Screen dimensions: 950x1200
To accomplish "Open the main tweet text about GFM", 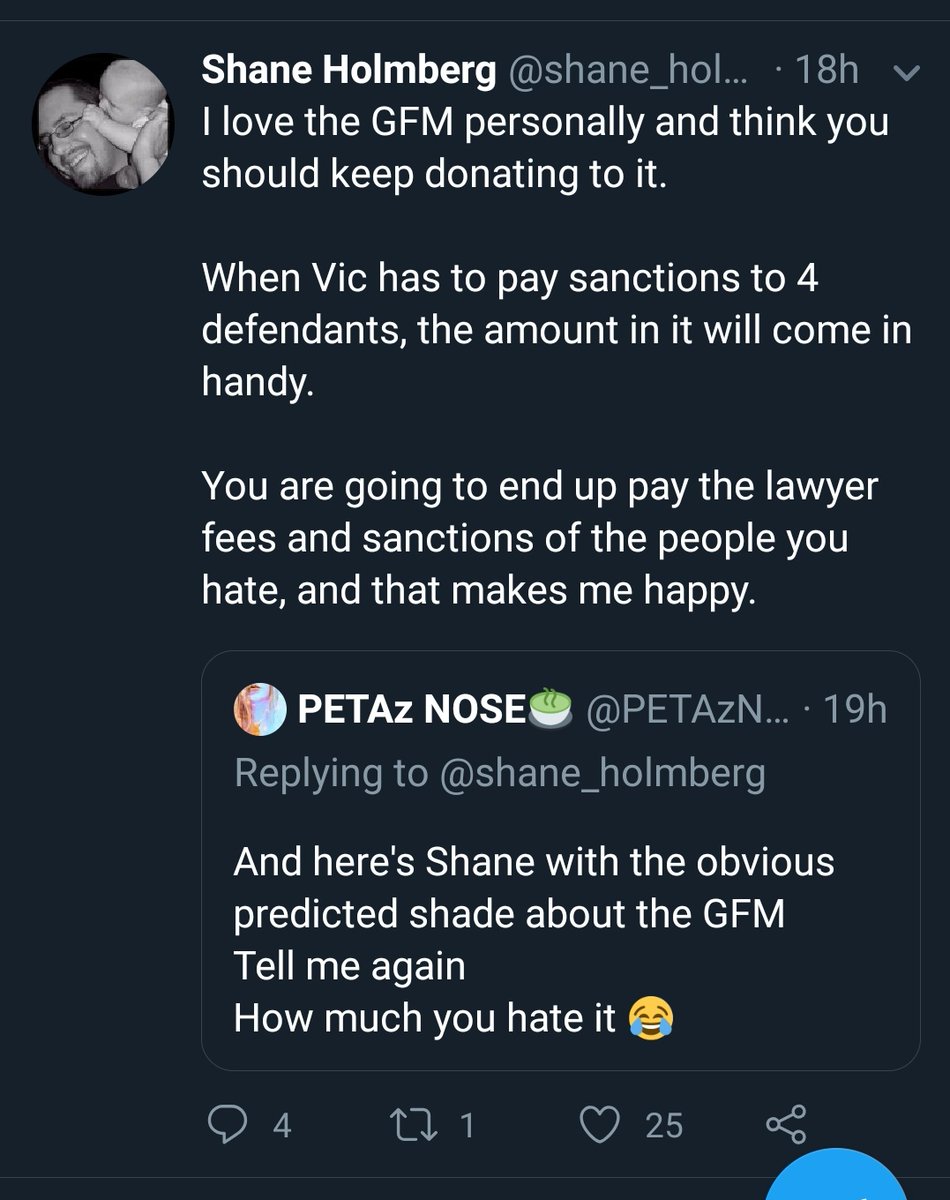I will coord(556,357).
